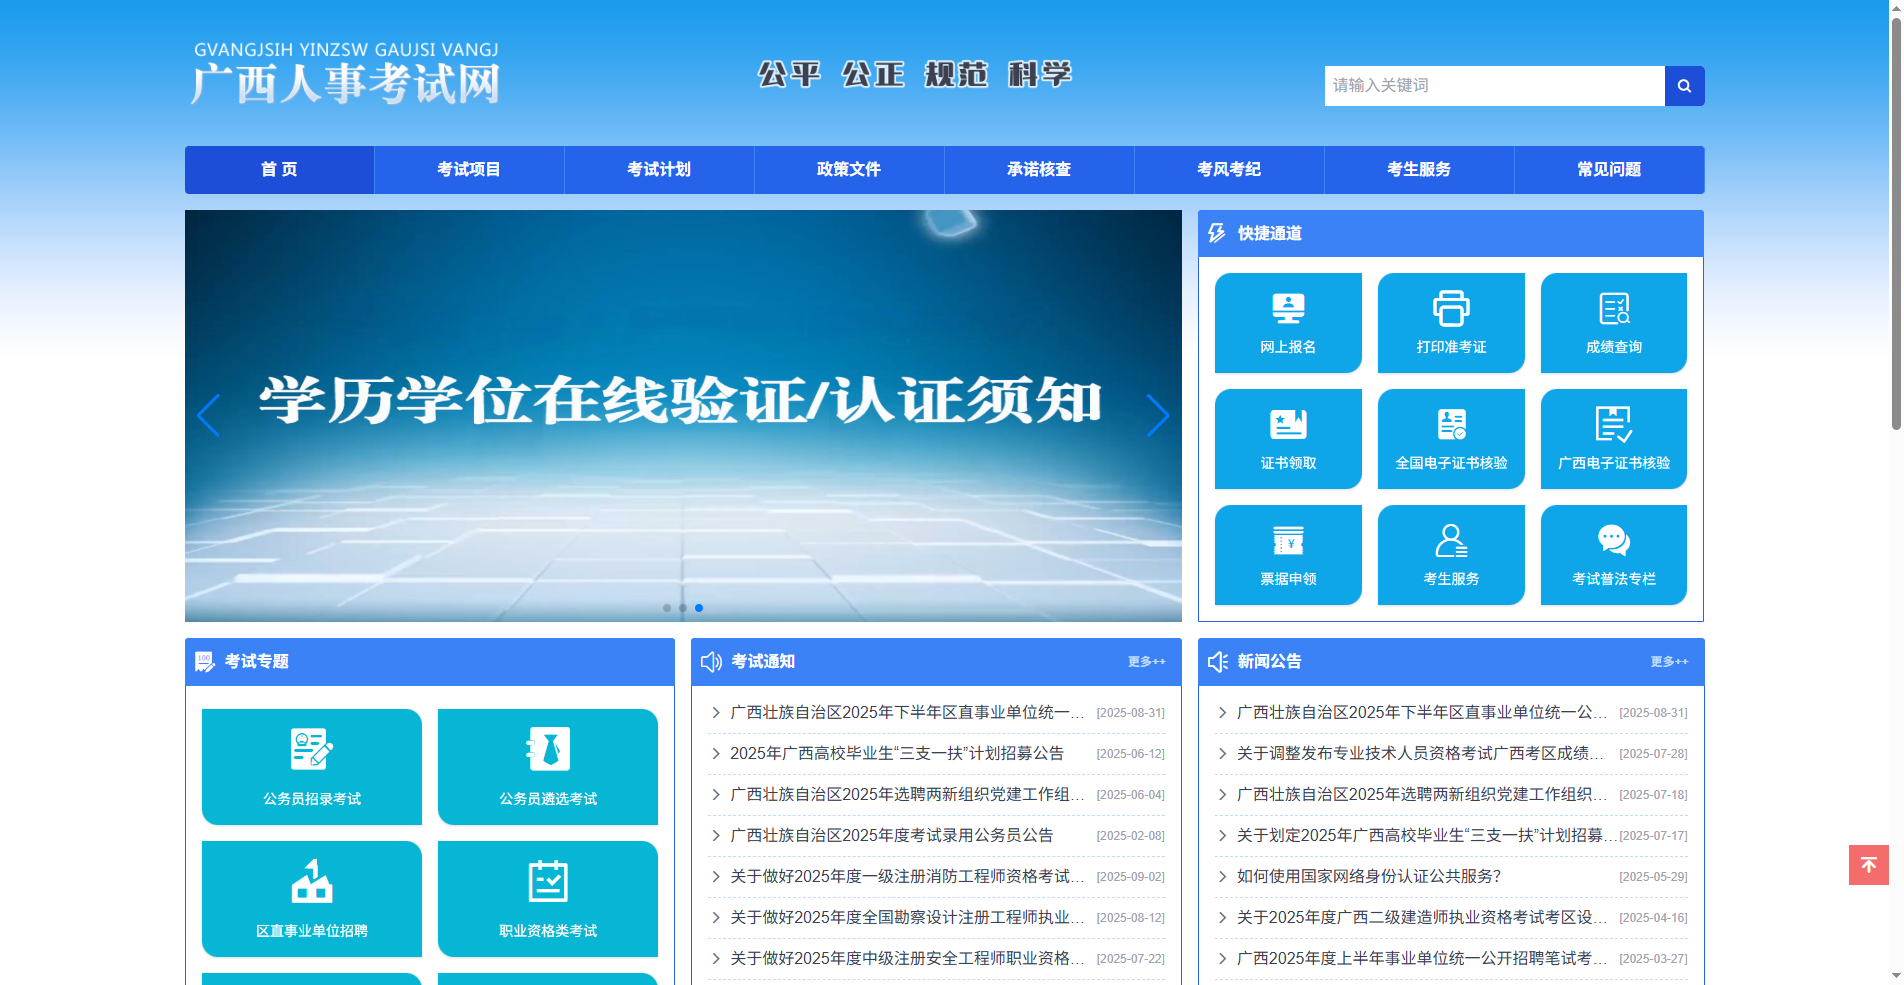The image size is (1904, 985).
Task: Open the 票据申领 invoice application icon
Action: 1287,554
